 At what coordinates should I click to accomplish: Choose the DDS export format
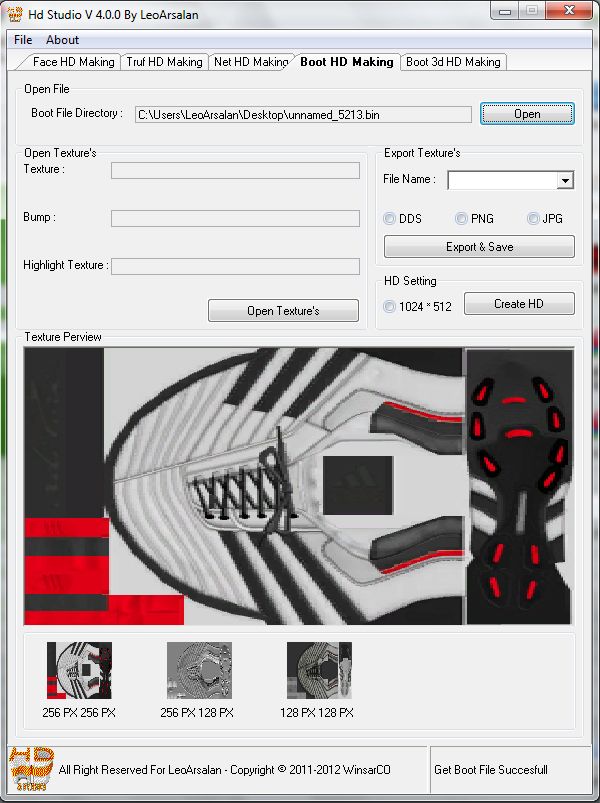tap(391, 219)
